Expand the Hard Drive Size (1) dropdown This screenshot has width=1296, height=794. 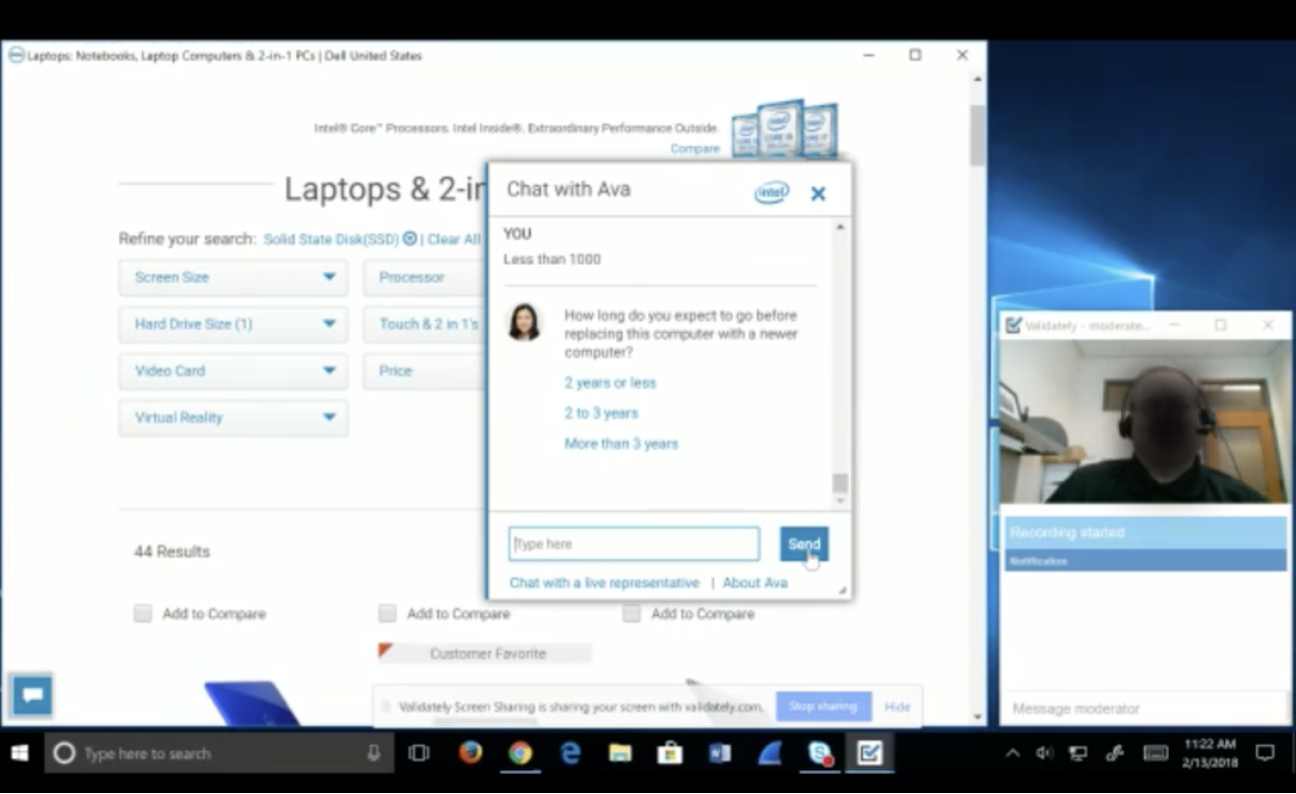point(233,324)
